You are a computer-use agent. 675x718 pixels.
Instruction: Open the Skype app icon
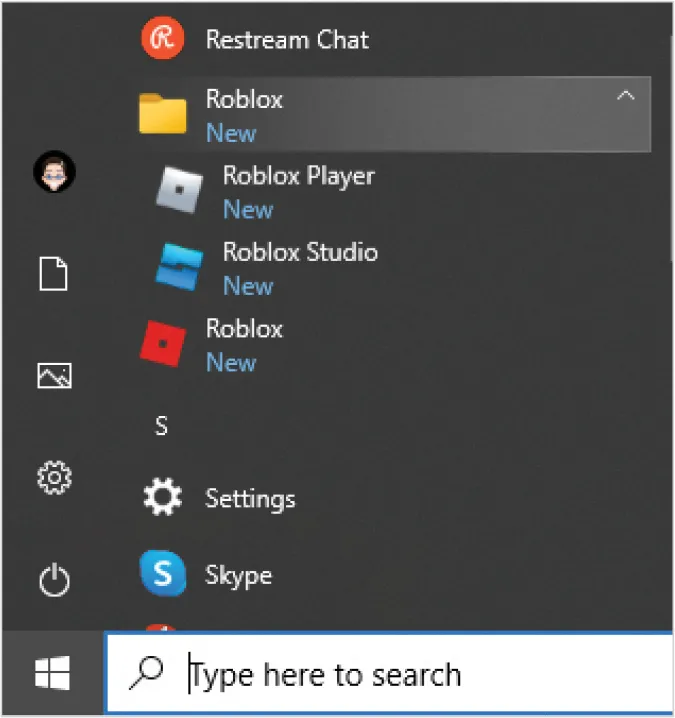(x=162, y=575)
